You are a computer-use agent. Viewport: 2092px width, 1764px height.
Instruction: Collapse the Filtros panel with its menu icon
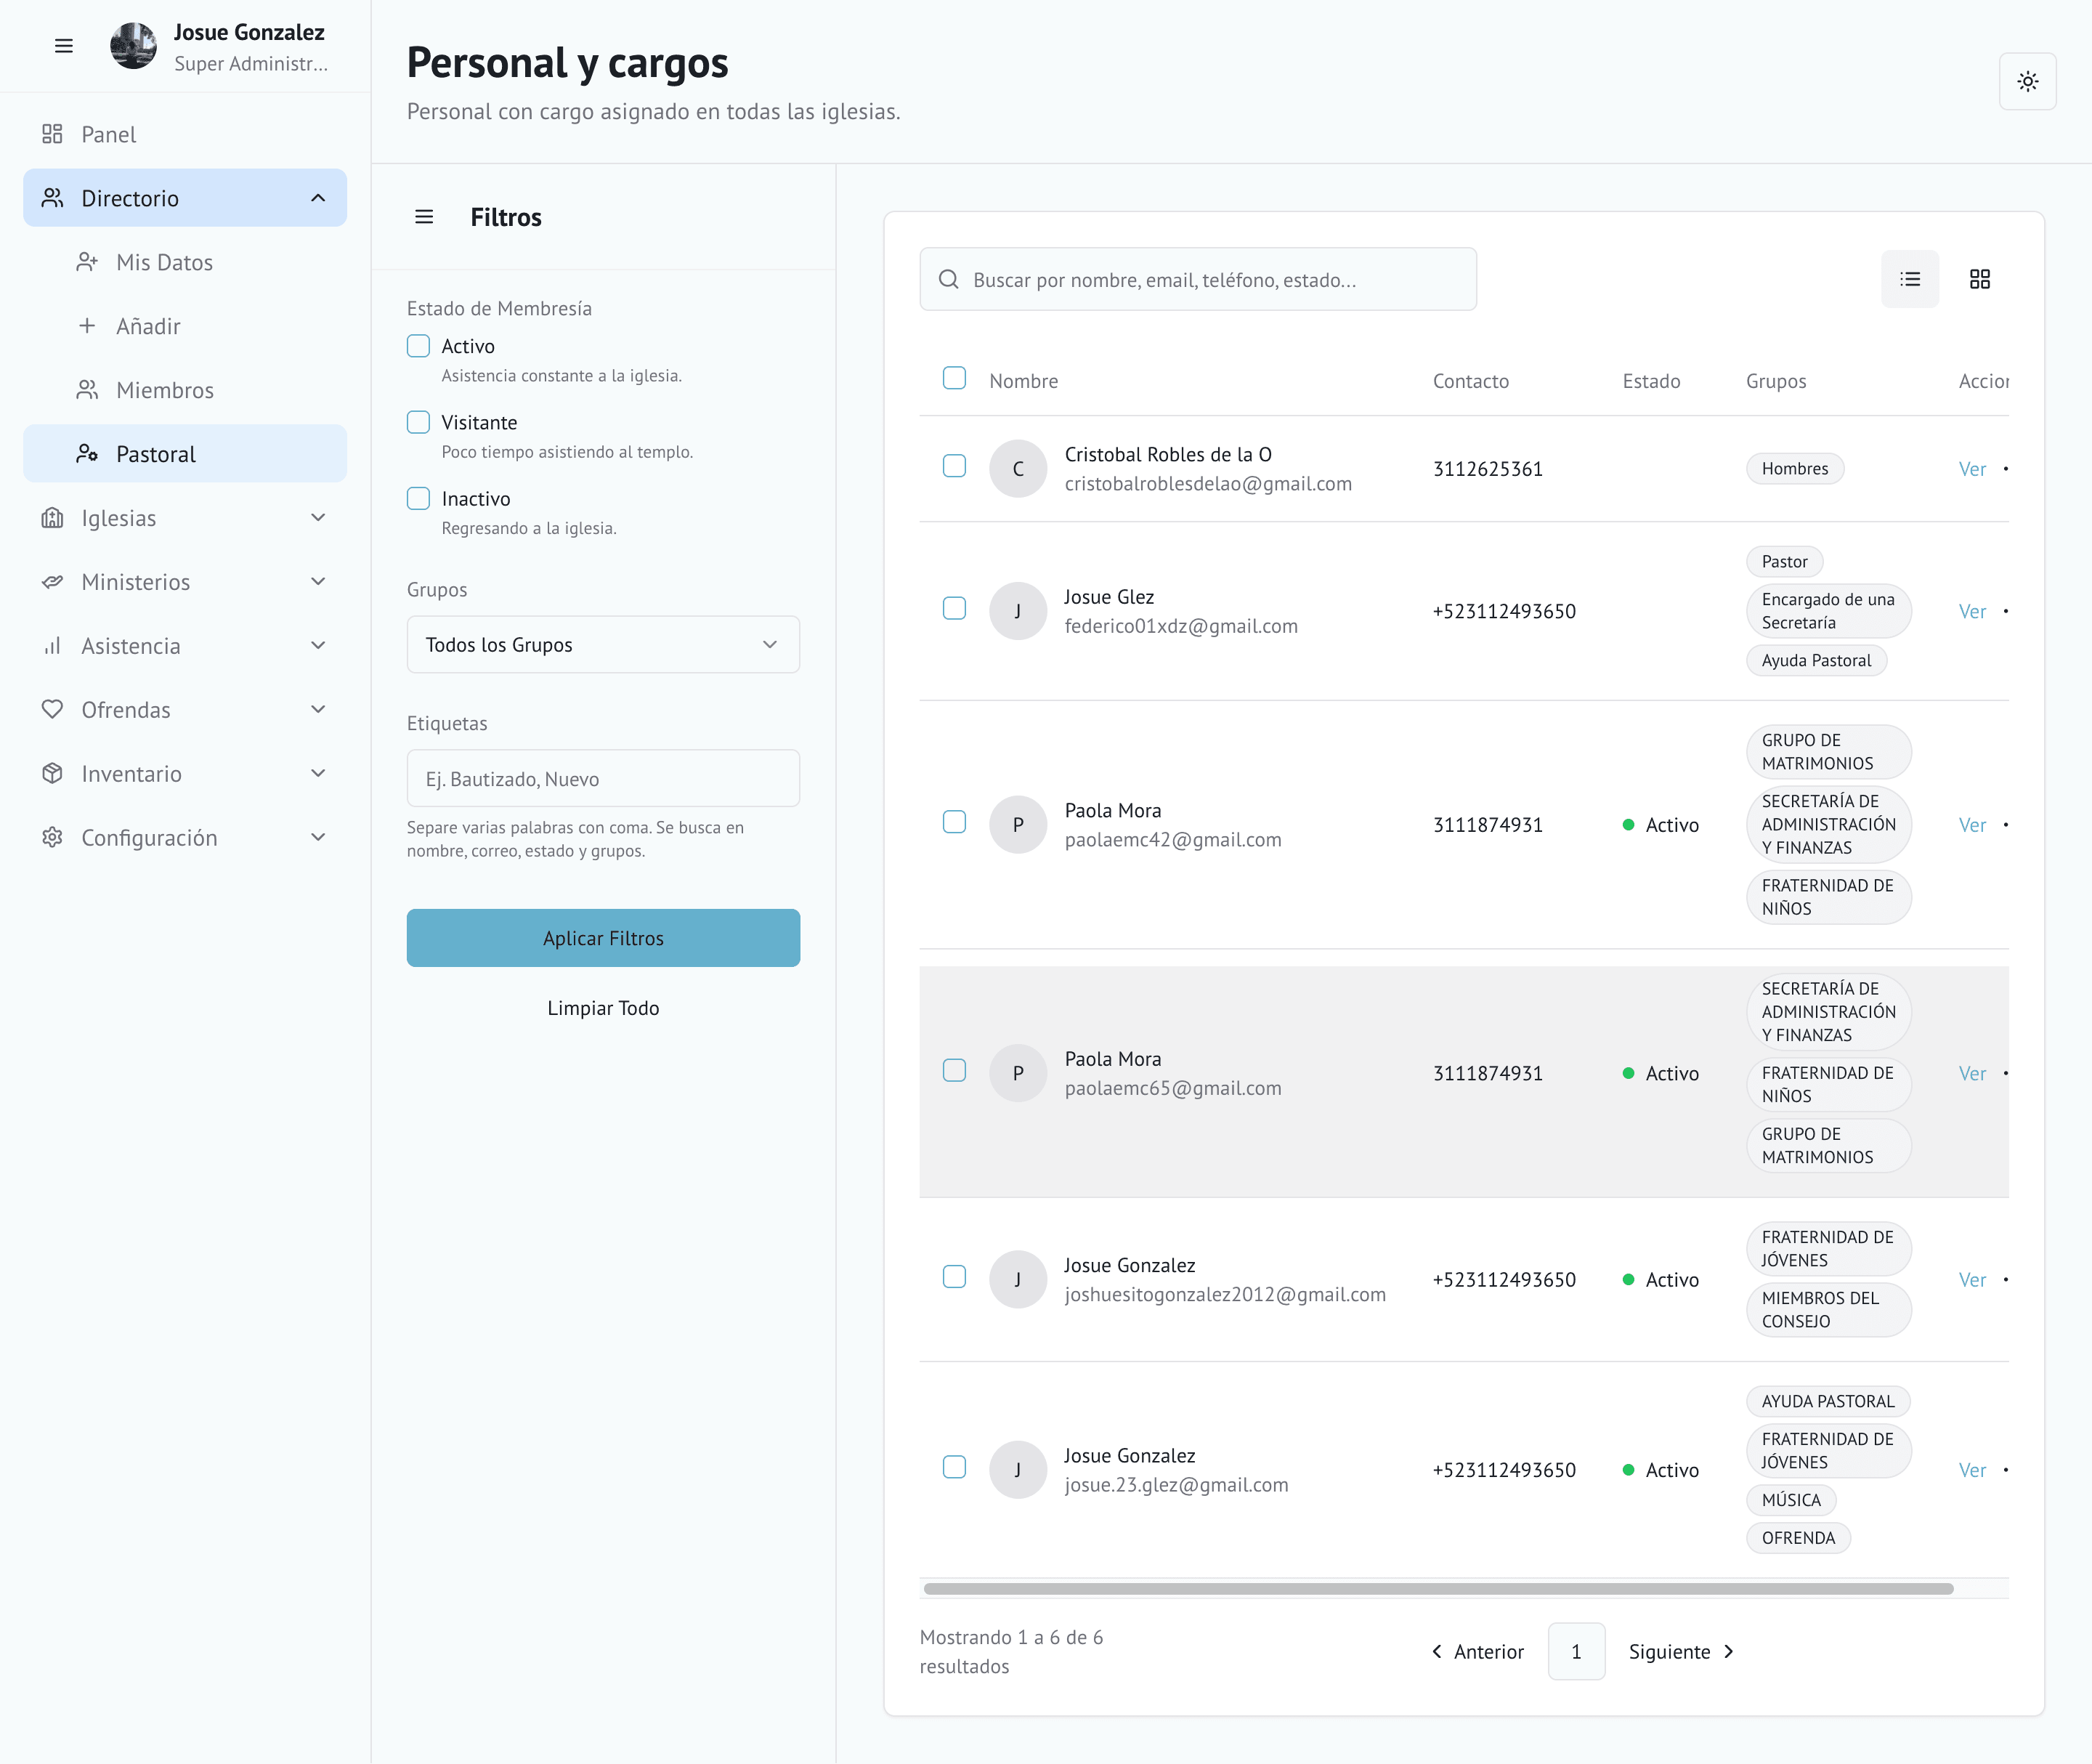(x=424, y=217)
